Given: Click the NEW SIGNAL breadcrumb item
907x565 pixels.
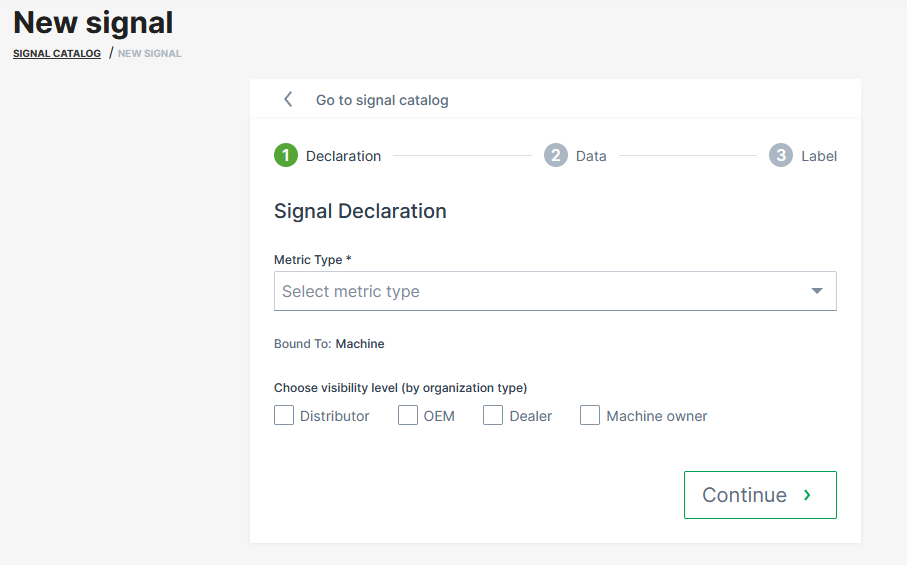Looking at the screenshot, I should tap(150, 53).
